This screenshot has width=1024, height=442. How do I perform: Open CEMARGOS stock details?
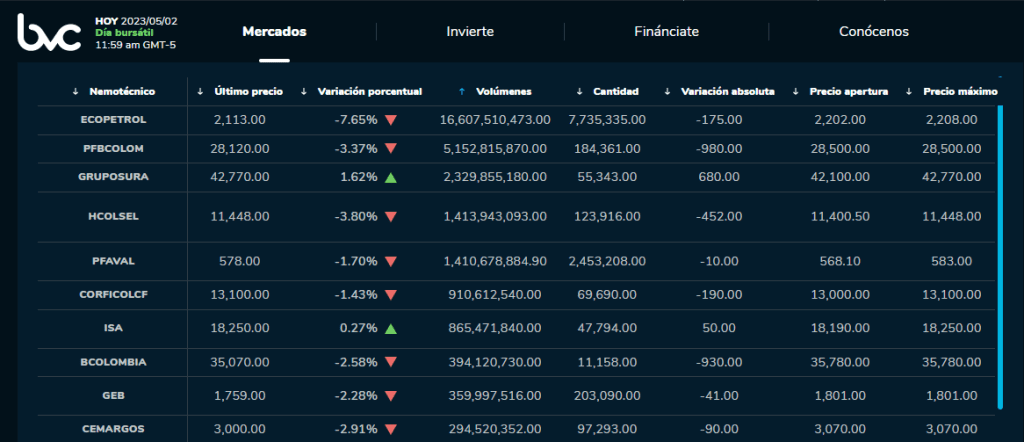pos(113,430)
